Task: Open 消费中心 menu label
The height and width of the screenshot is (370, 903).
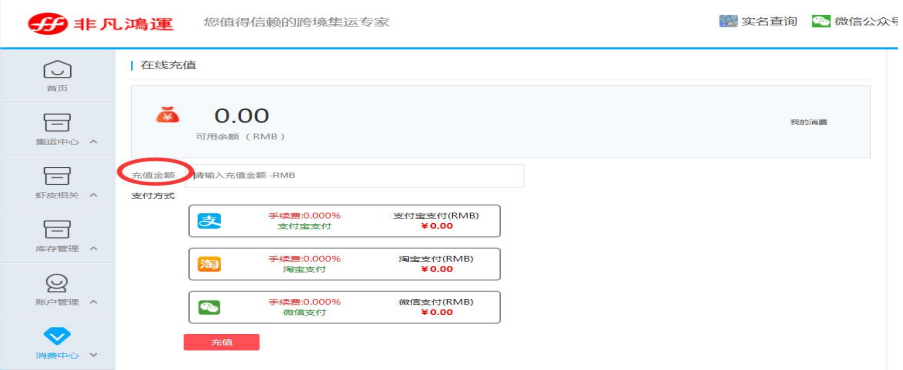Action: (57, 356)
